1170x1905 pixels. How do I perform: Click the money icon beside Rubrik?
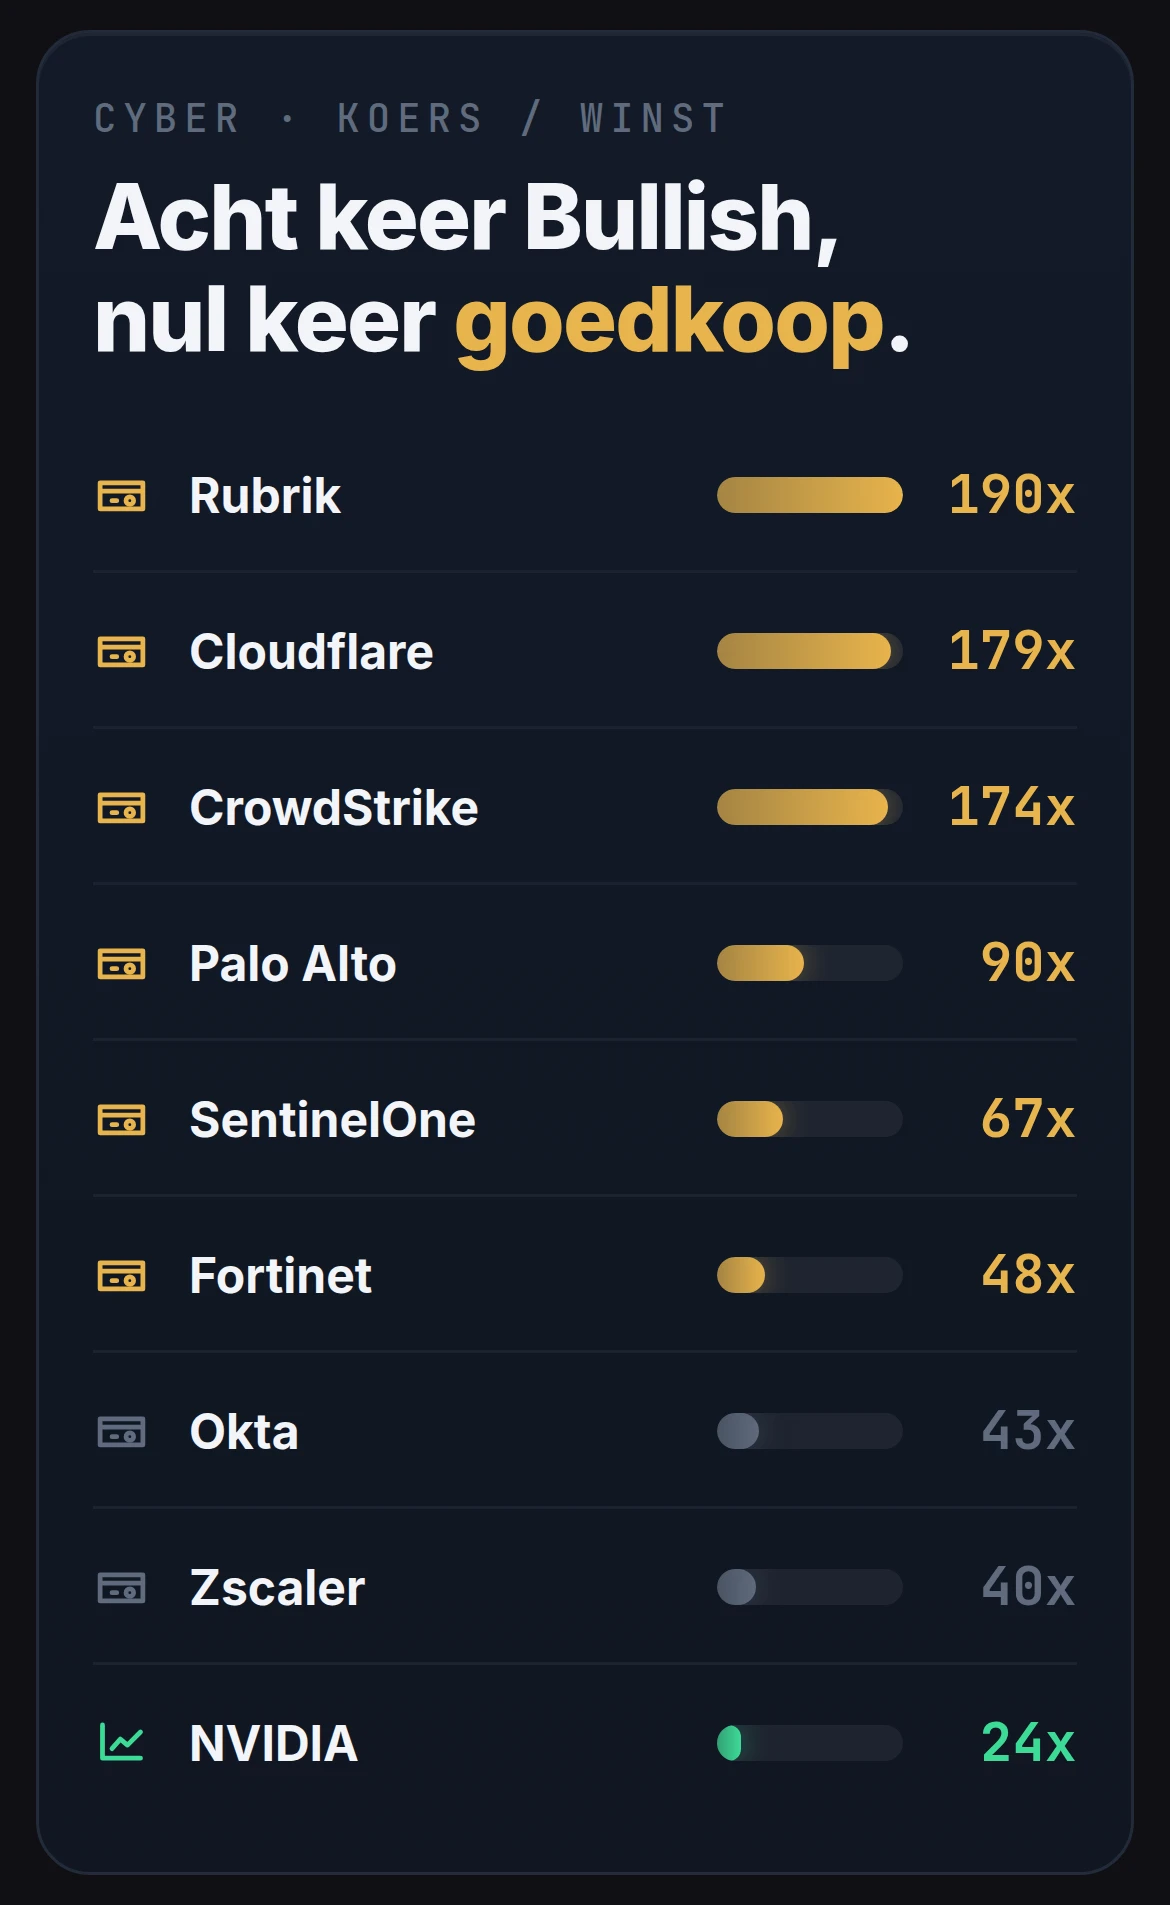tap(121, 495)
